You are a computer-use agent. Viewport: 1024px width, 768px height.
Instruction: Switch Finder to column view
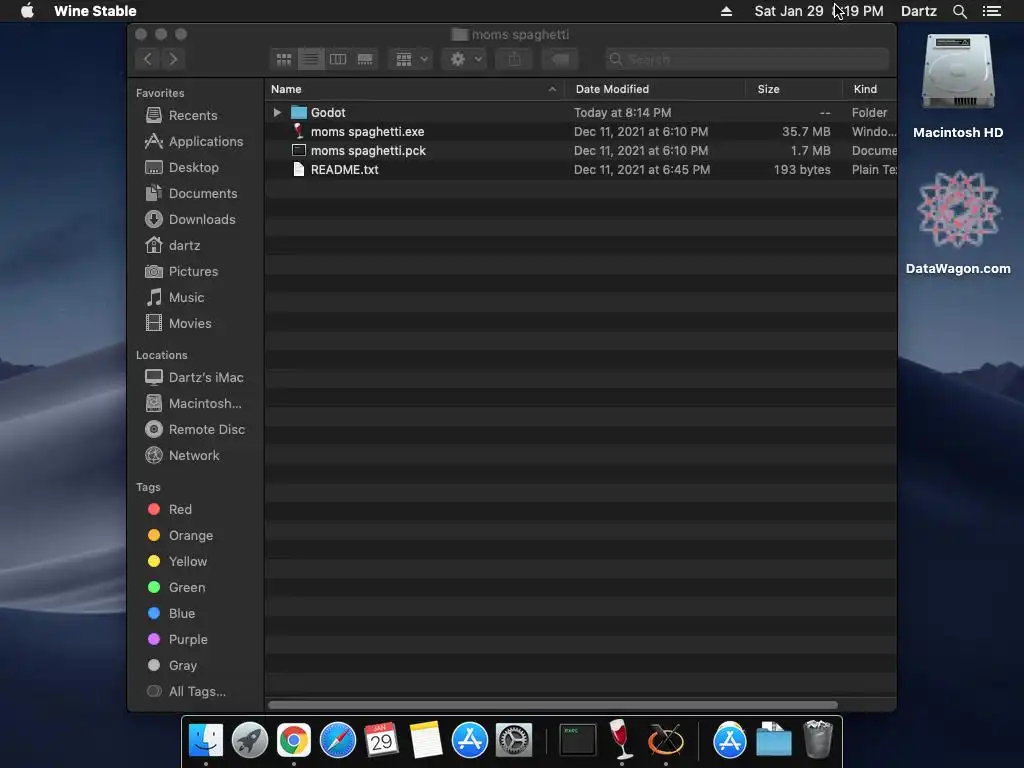[x=338, y=59]
